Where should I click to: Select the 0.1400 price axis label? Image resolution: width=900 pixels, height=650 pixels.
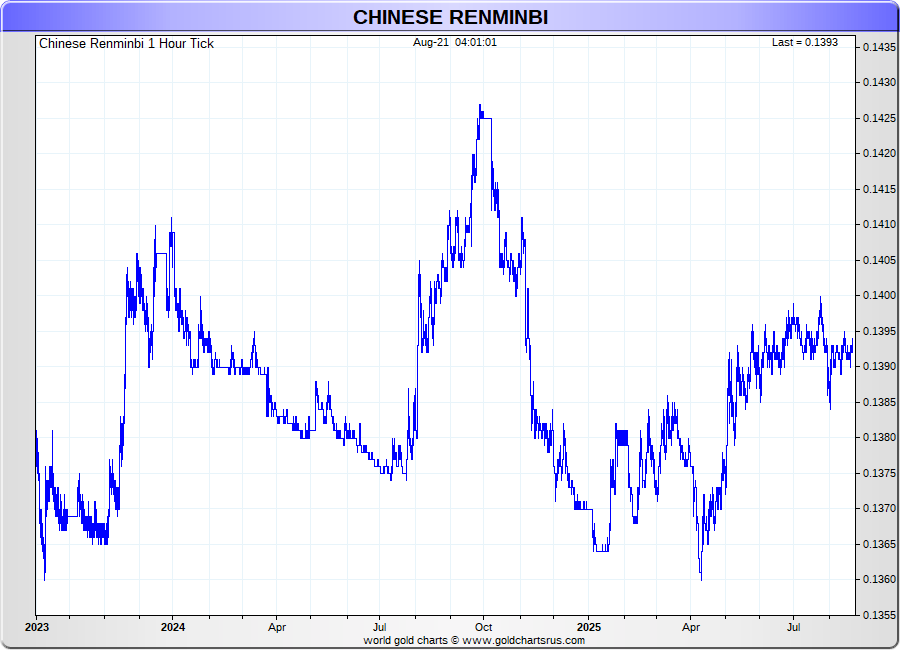point(880,295)
